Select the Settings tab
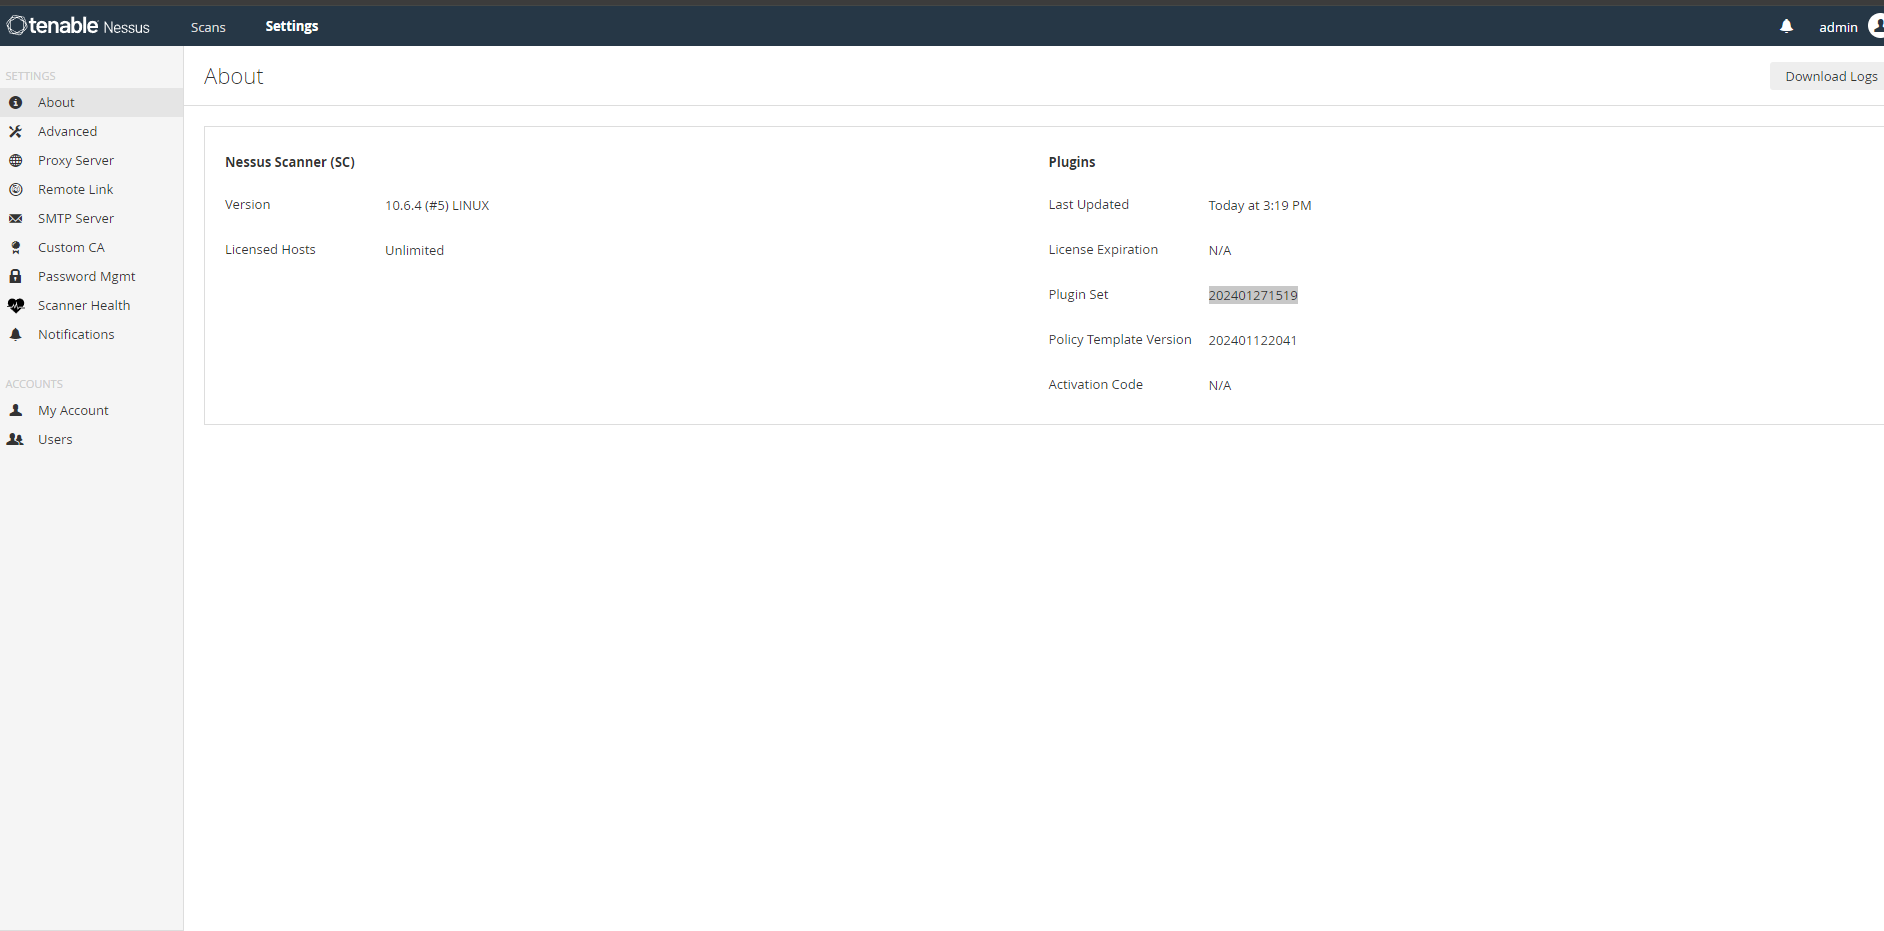Viewport: 1884px width, 931px height. [292, 26]
